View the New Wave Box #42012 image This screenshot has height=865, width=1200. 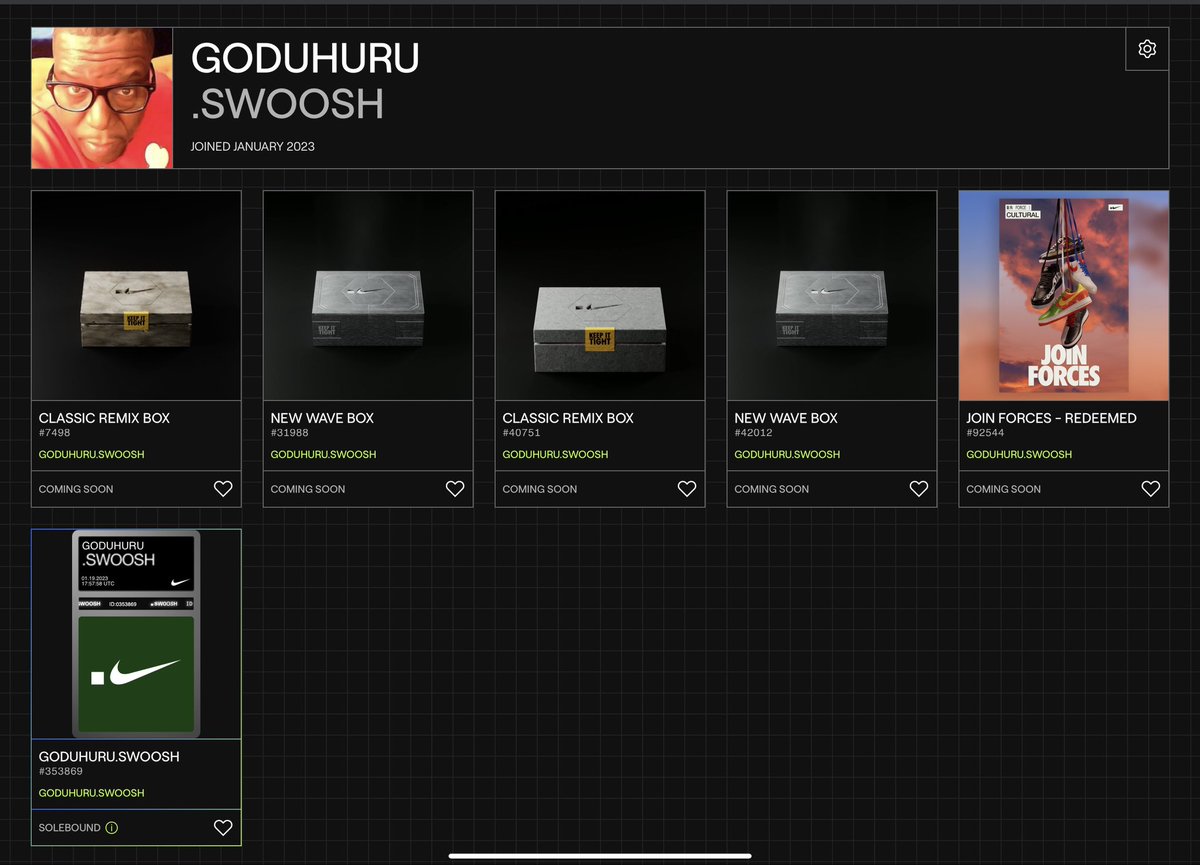(x=832, y=296)
